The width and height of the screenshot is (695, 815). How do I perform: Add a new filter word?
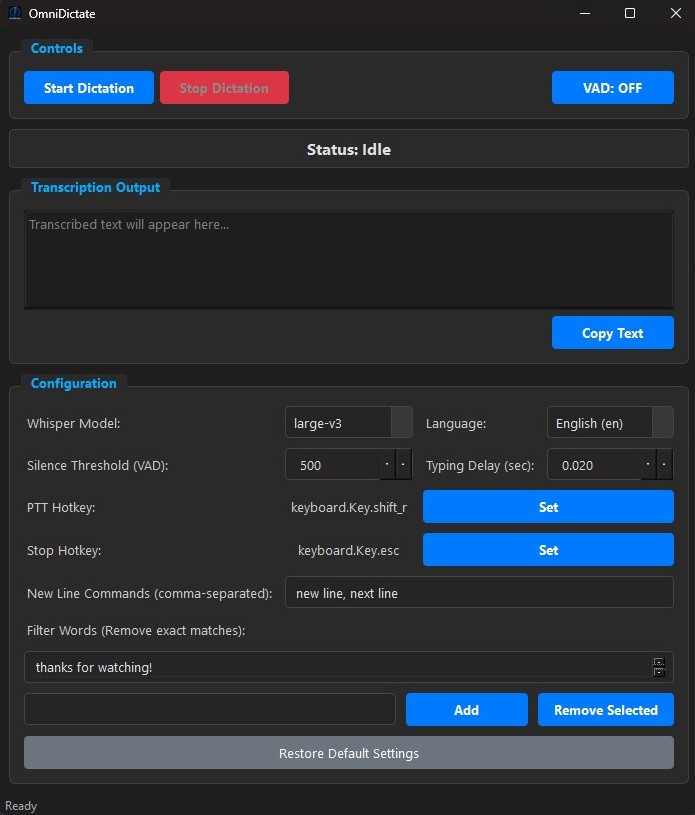(x=466, y=709)
